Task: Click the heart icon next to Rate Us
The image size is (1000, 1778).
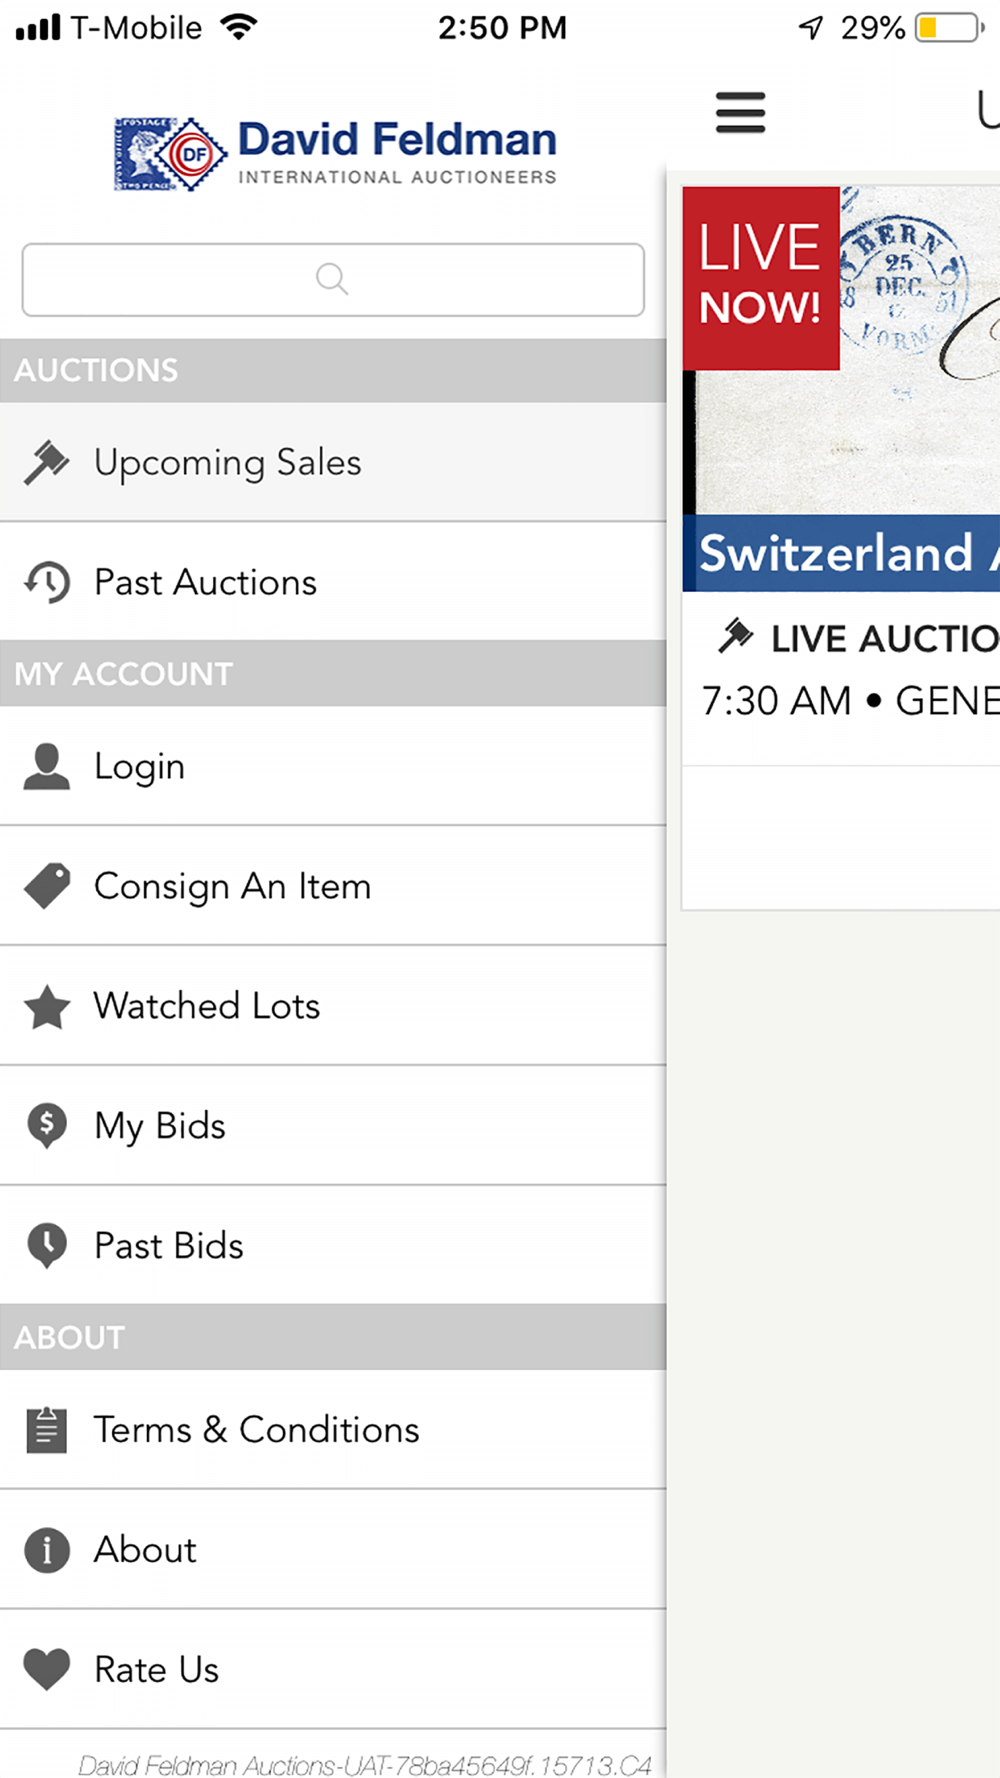Action: (47, 1669)
